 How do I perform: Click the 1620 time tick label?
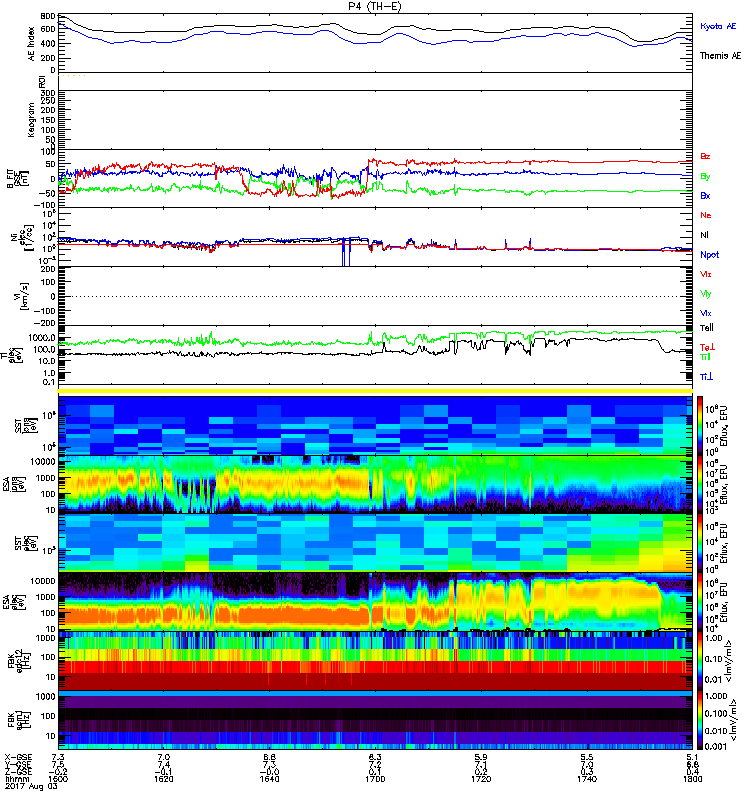click(x=164, y=779)
